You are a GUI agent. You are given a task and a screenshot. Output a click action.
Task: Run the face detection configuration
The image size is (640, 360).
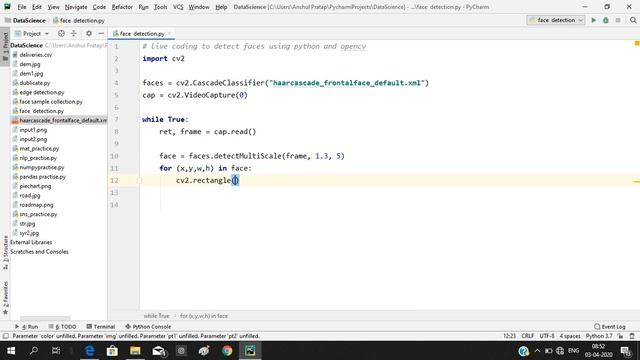(x=593, y=20)
